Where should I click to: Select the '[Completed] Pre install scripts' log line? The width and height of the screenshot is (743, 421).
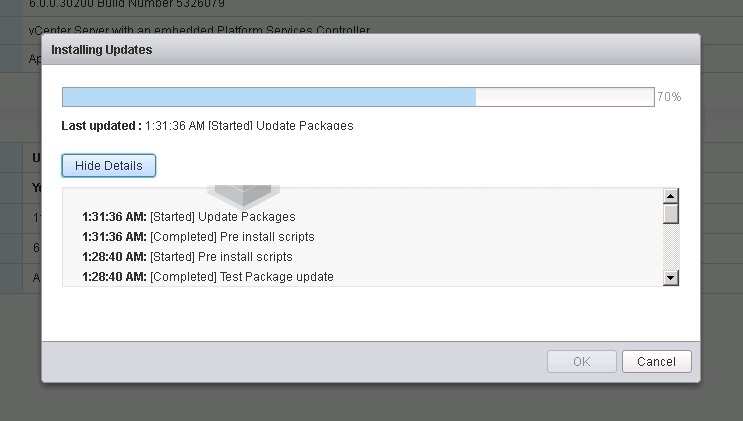tap(198, 237)
